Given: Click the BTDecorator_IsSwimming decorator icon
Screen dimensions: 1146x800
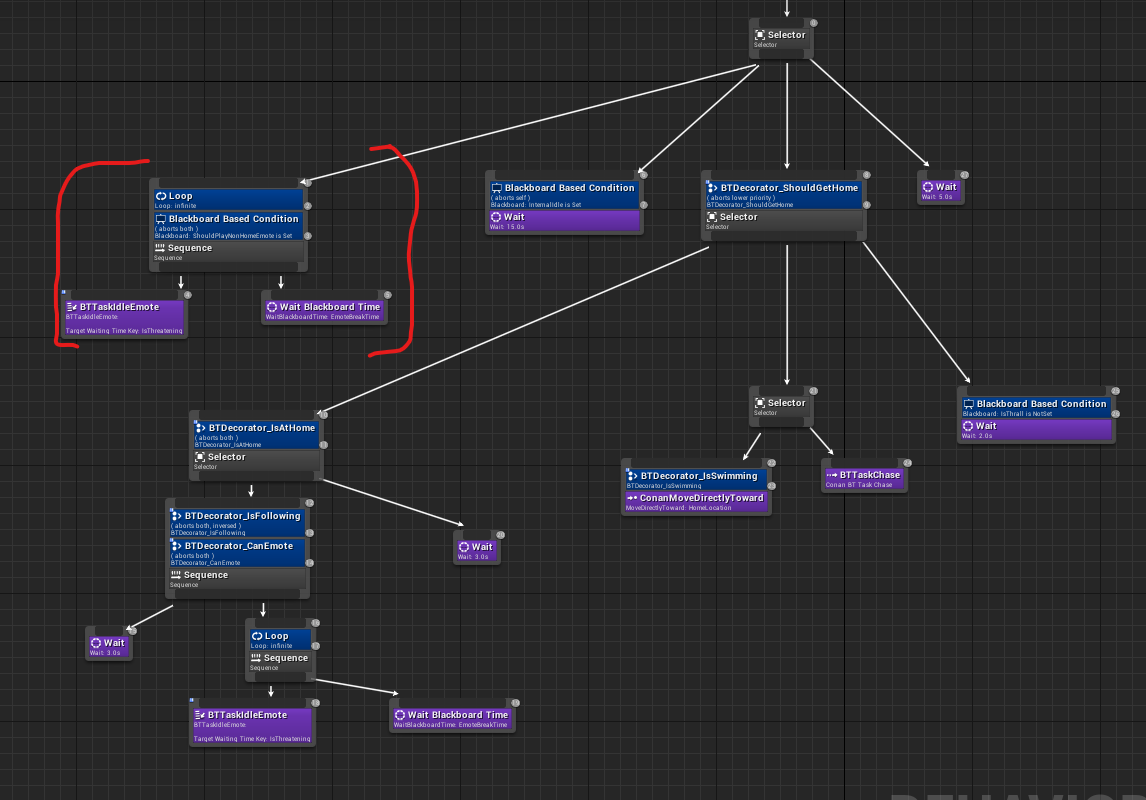Looking at the screenshot, I should [x=632, y=476].
